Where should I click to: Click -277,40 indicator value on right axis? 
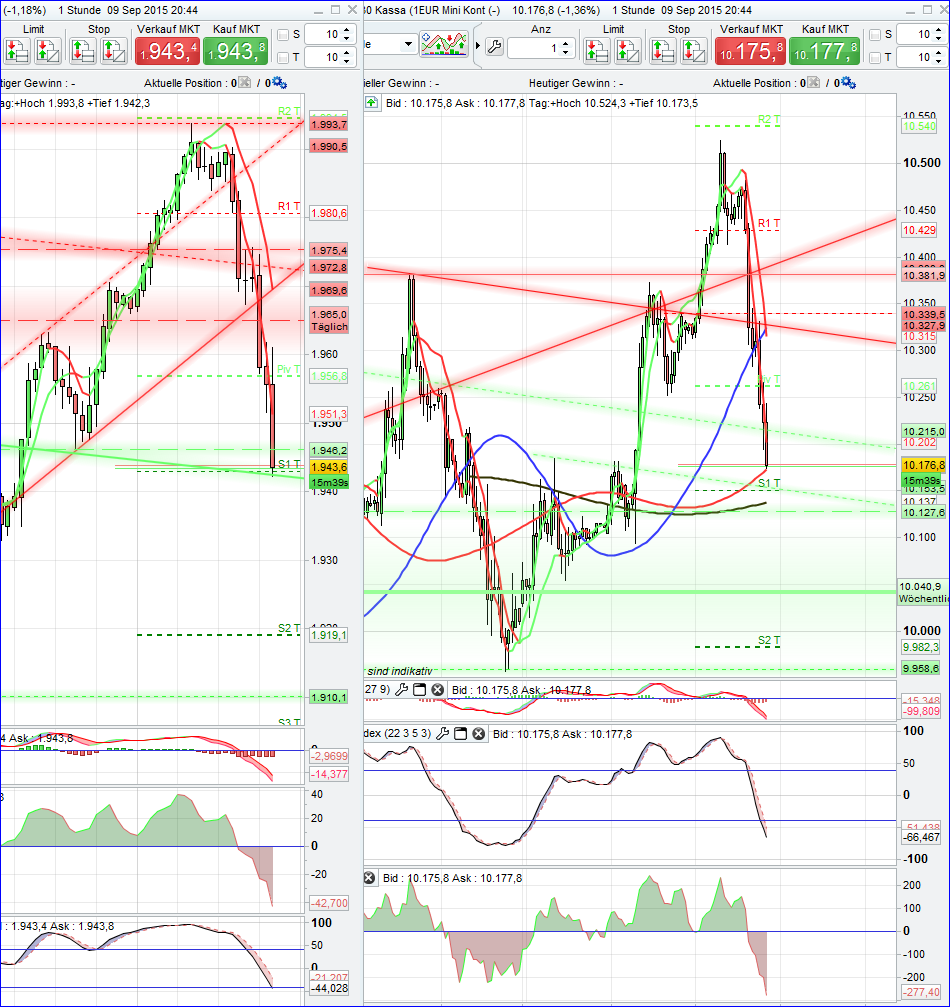pos(921,992)
